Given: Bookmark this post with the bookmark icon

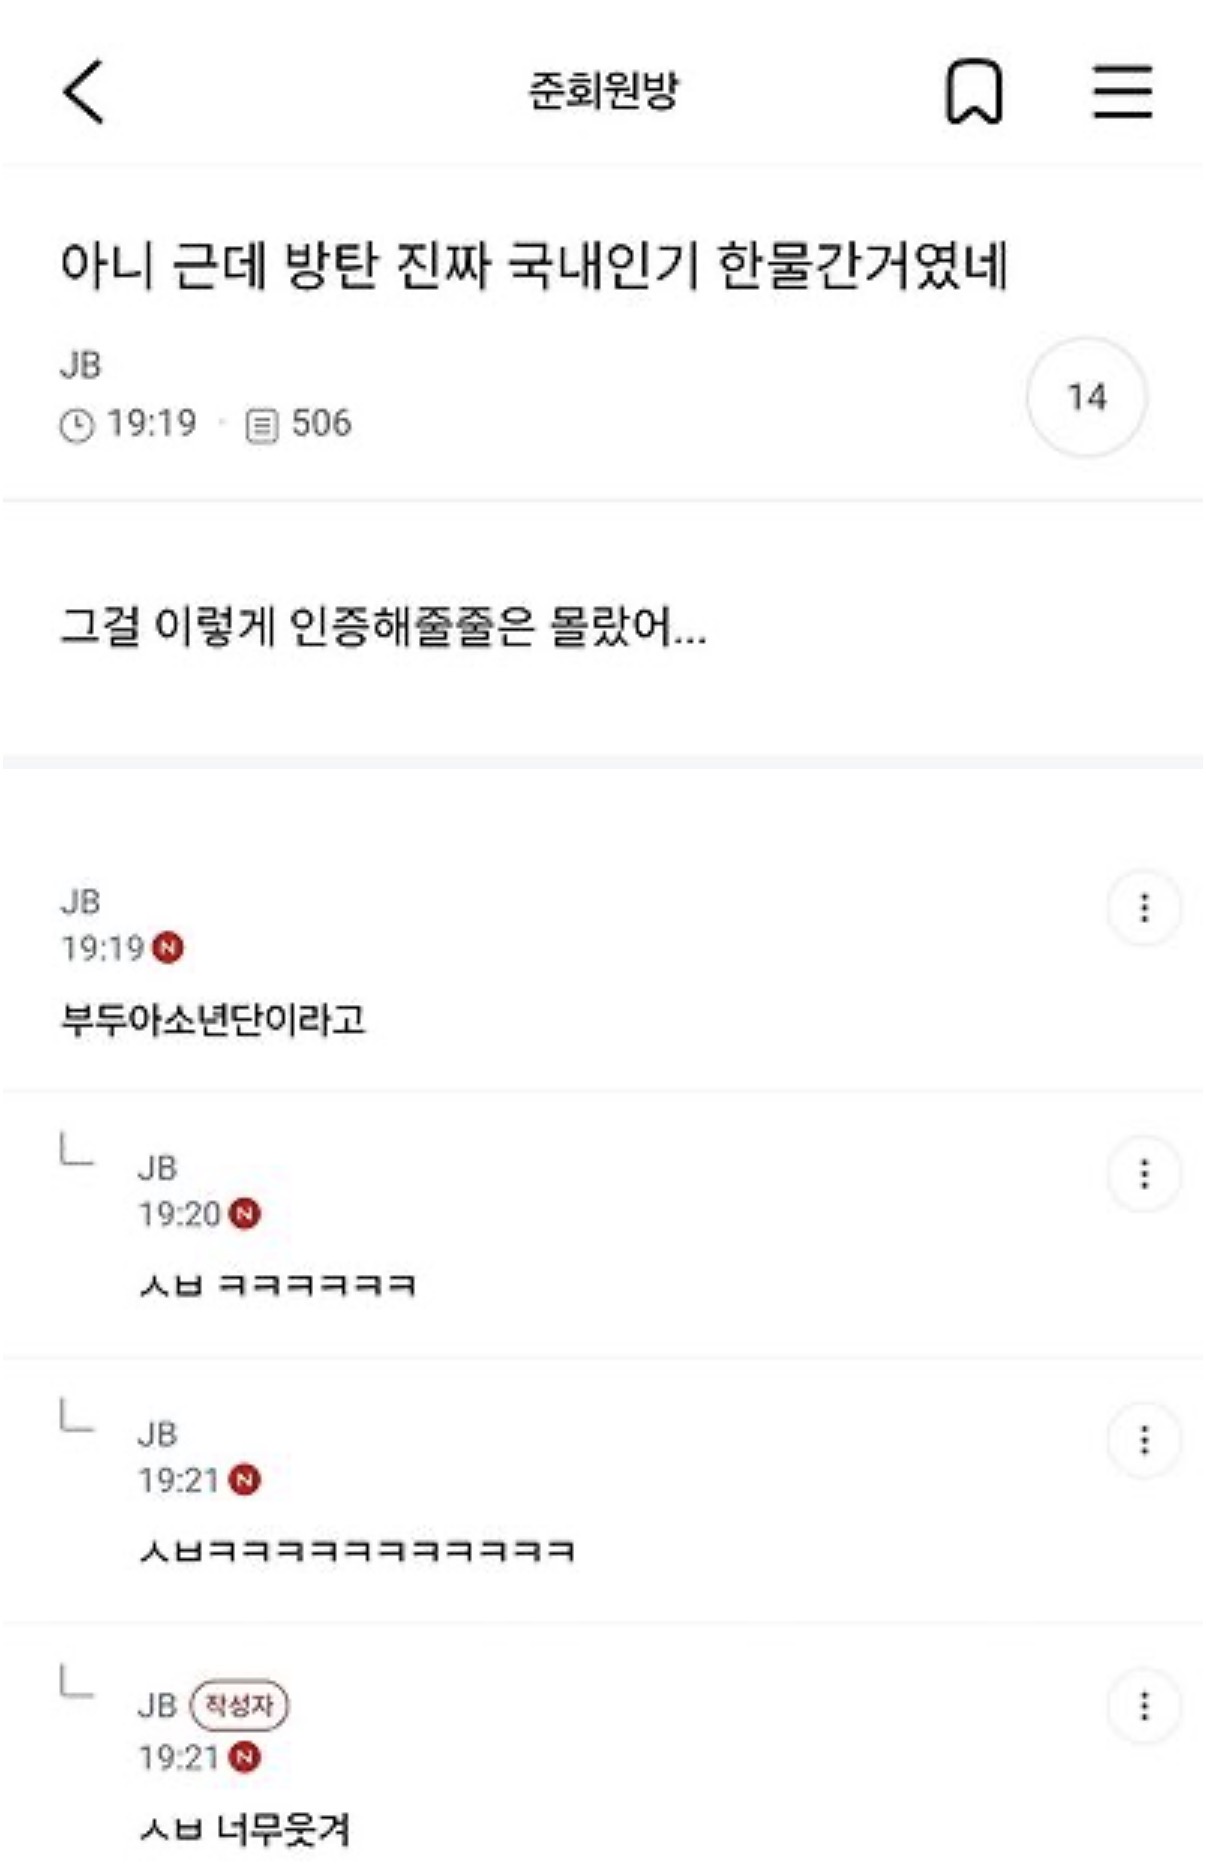Looking at the screenshot, I should pyautogui.click(x=973, y=93).
